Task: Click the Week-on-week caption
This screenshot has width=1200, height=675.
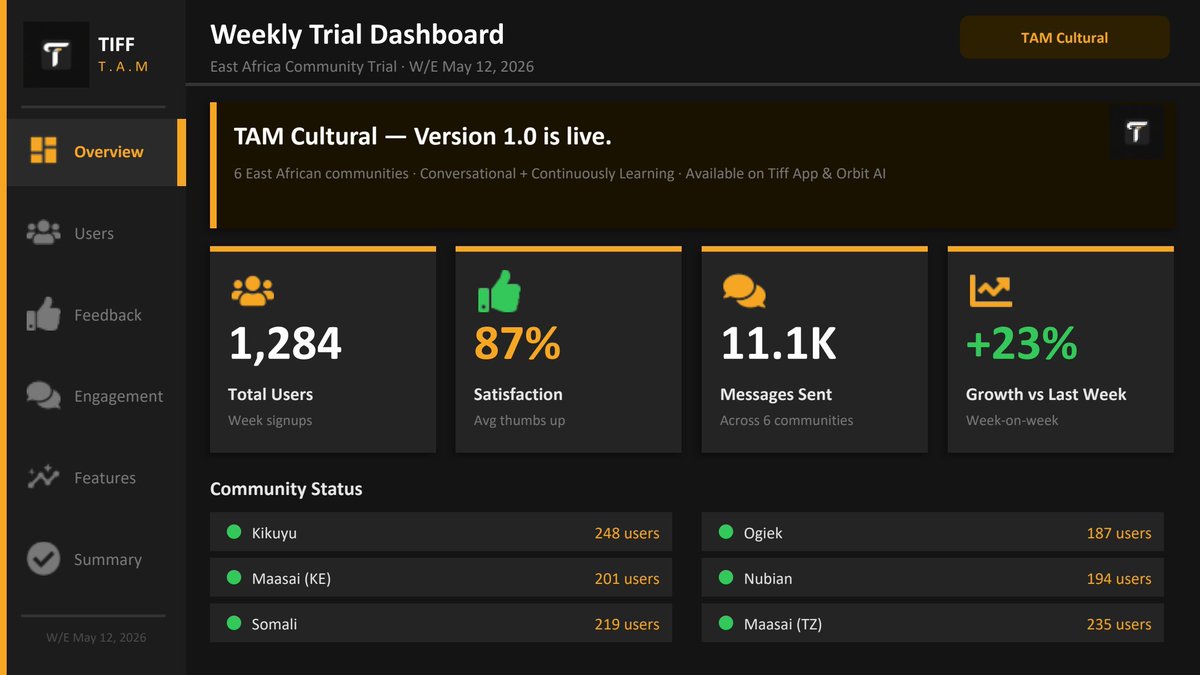Action: [1012, 421]
